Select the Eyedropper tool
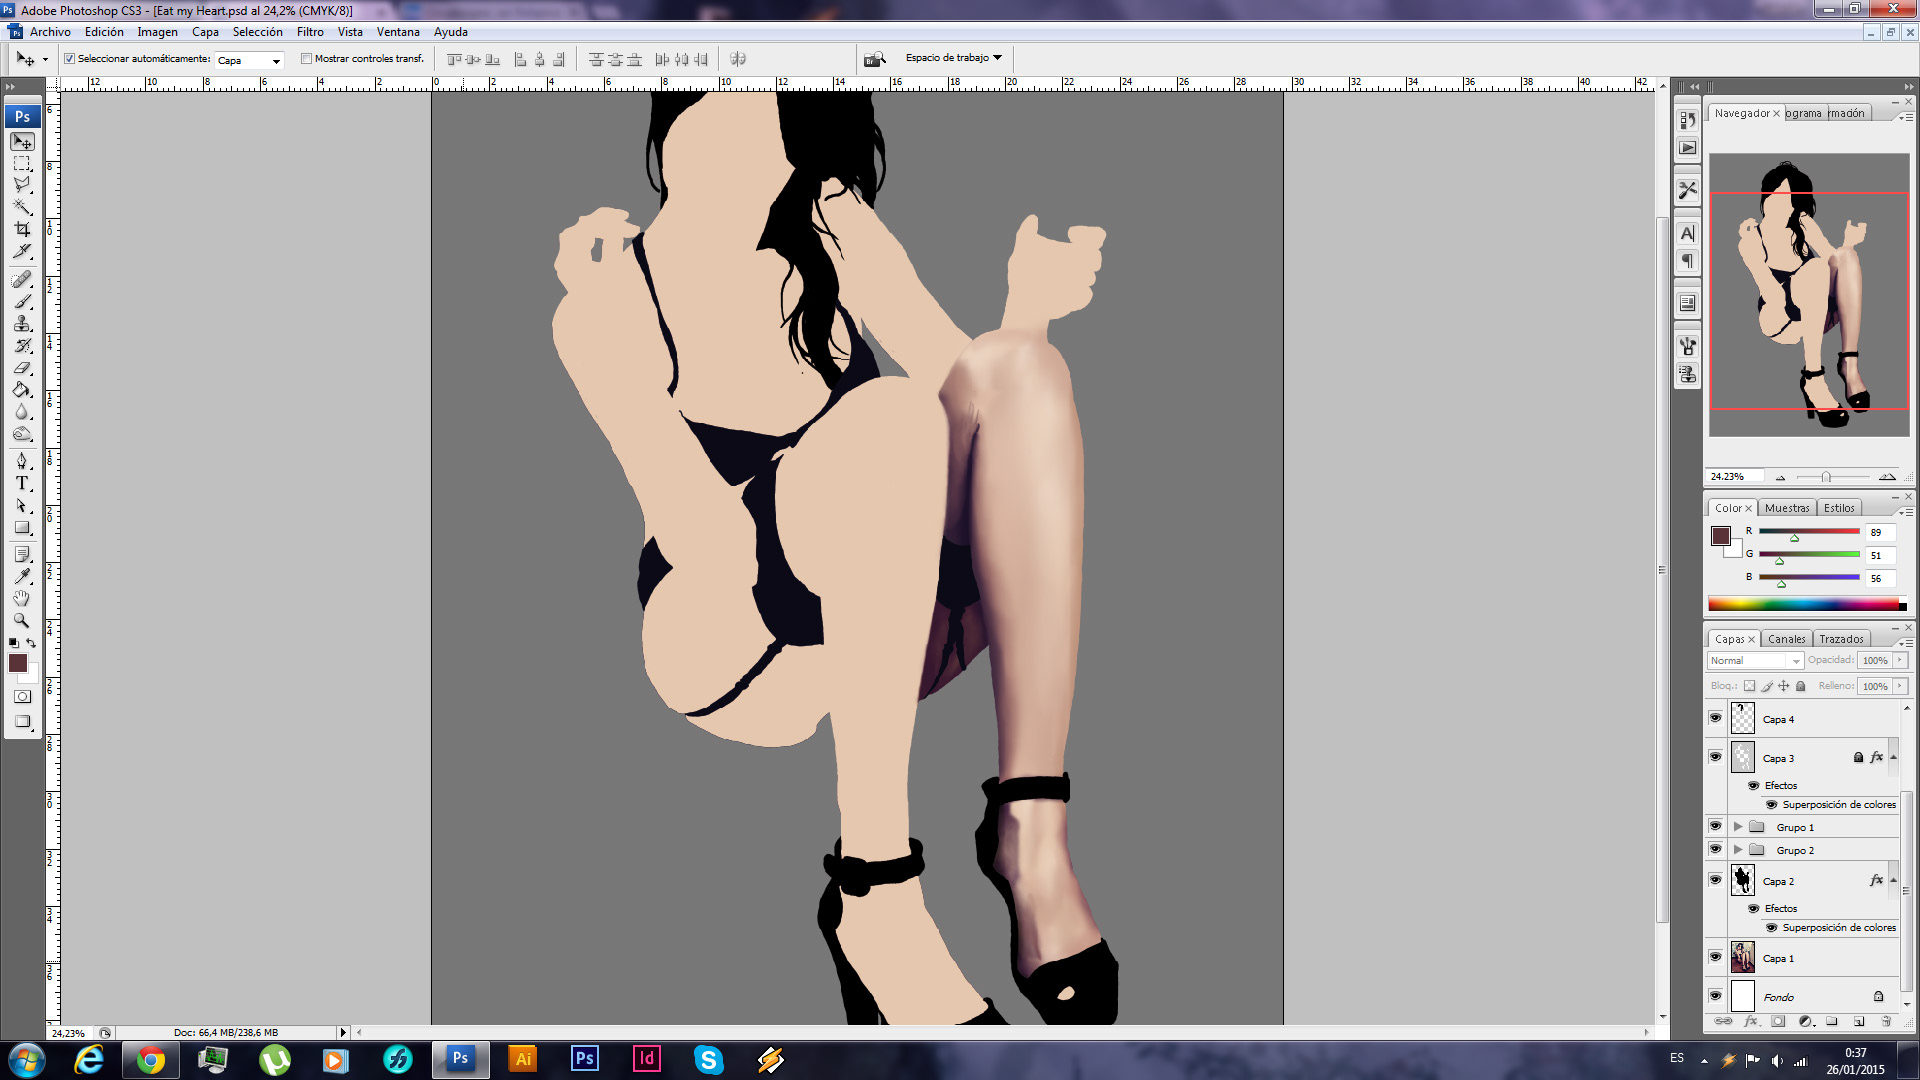The image size is (1920, 1080). tap(22, 576)
